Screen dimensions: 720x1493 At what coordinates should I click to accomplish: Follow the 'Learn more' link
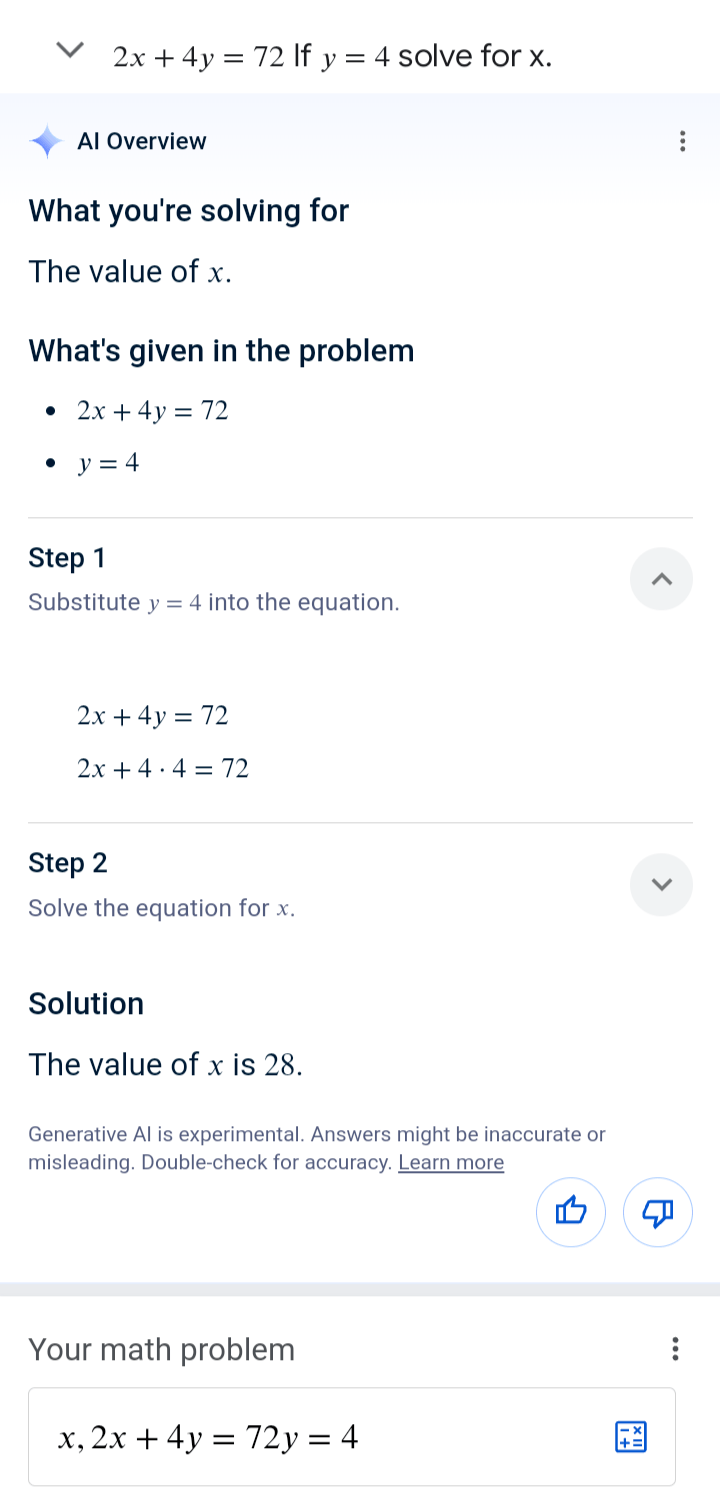[x=451, y=1163]
